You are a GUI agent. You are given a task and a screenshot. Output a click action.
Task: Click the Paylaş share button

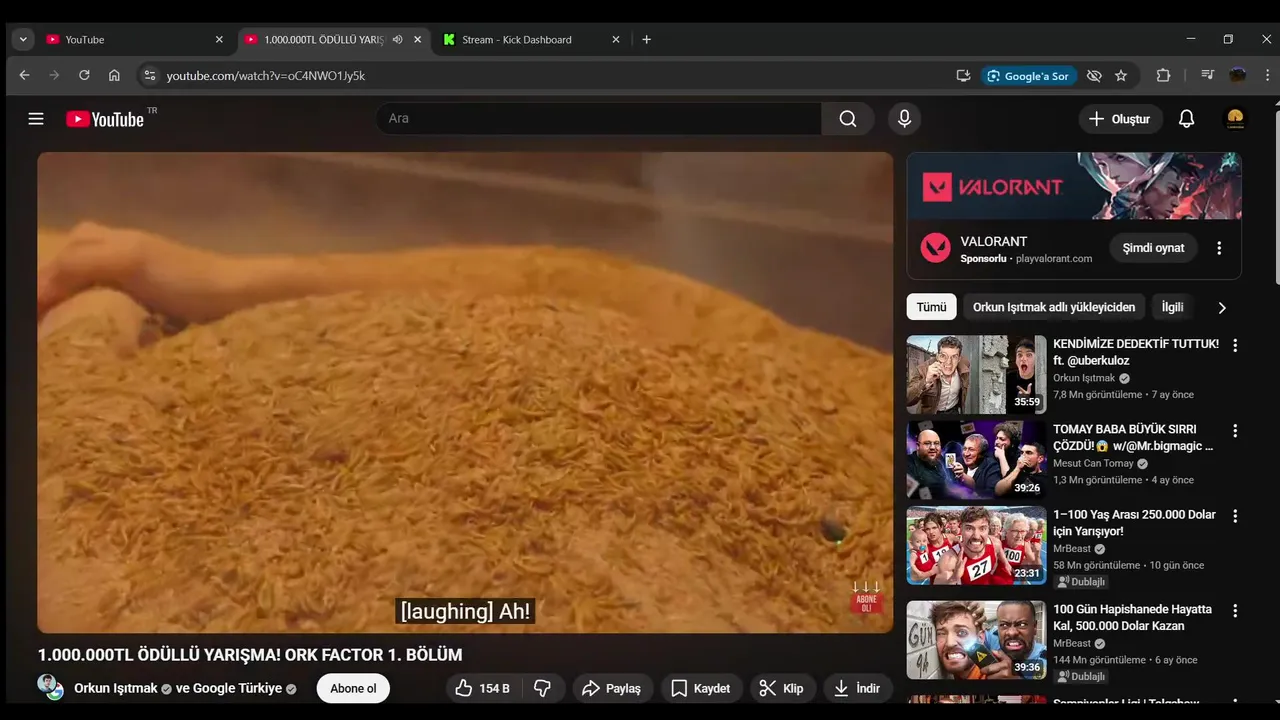coord(611,688)
